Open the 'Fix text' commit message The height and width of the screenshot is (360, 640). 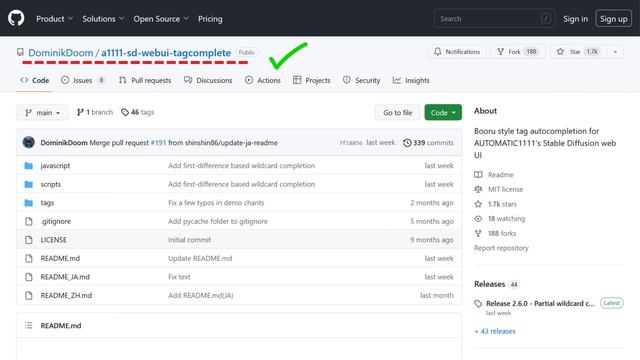point(179,277)
